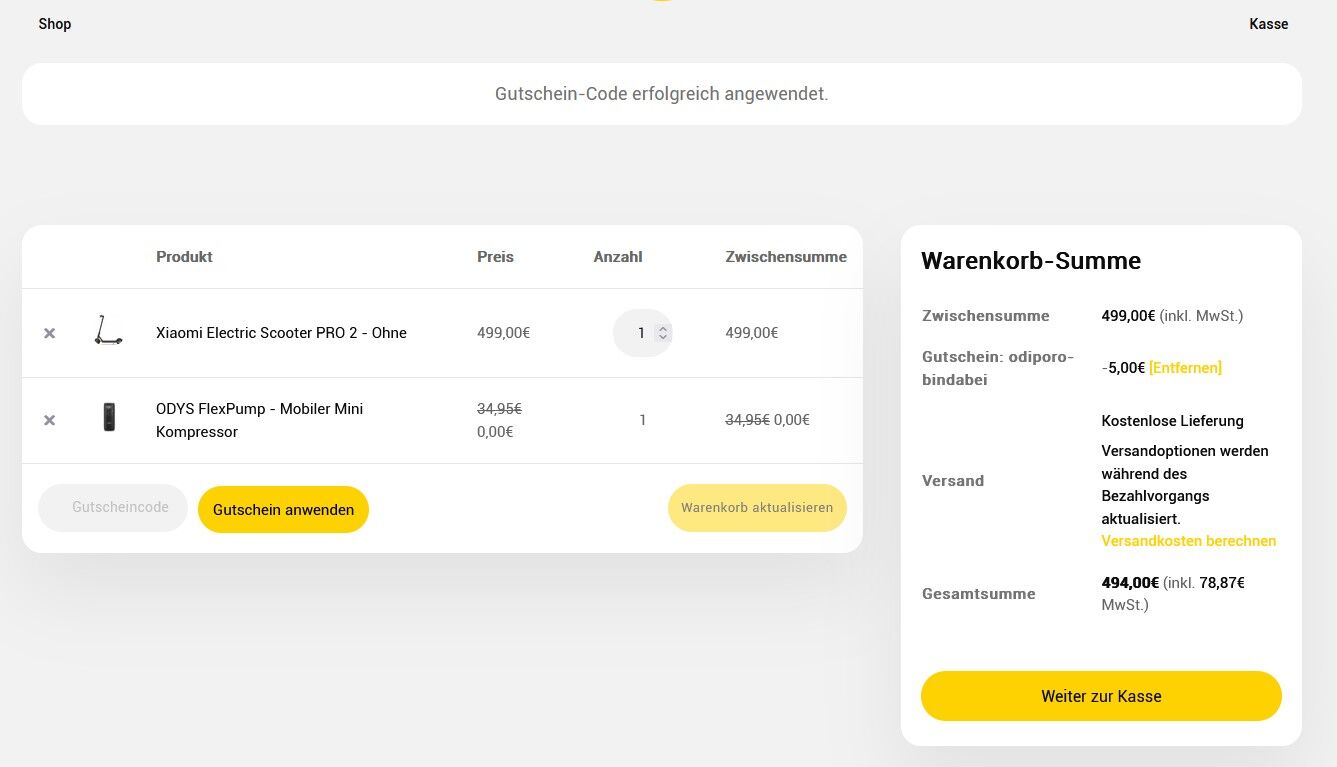Click the Preis column header
The width and height of the screenshot is (1337, 767).
coord(495,257)
